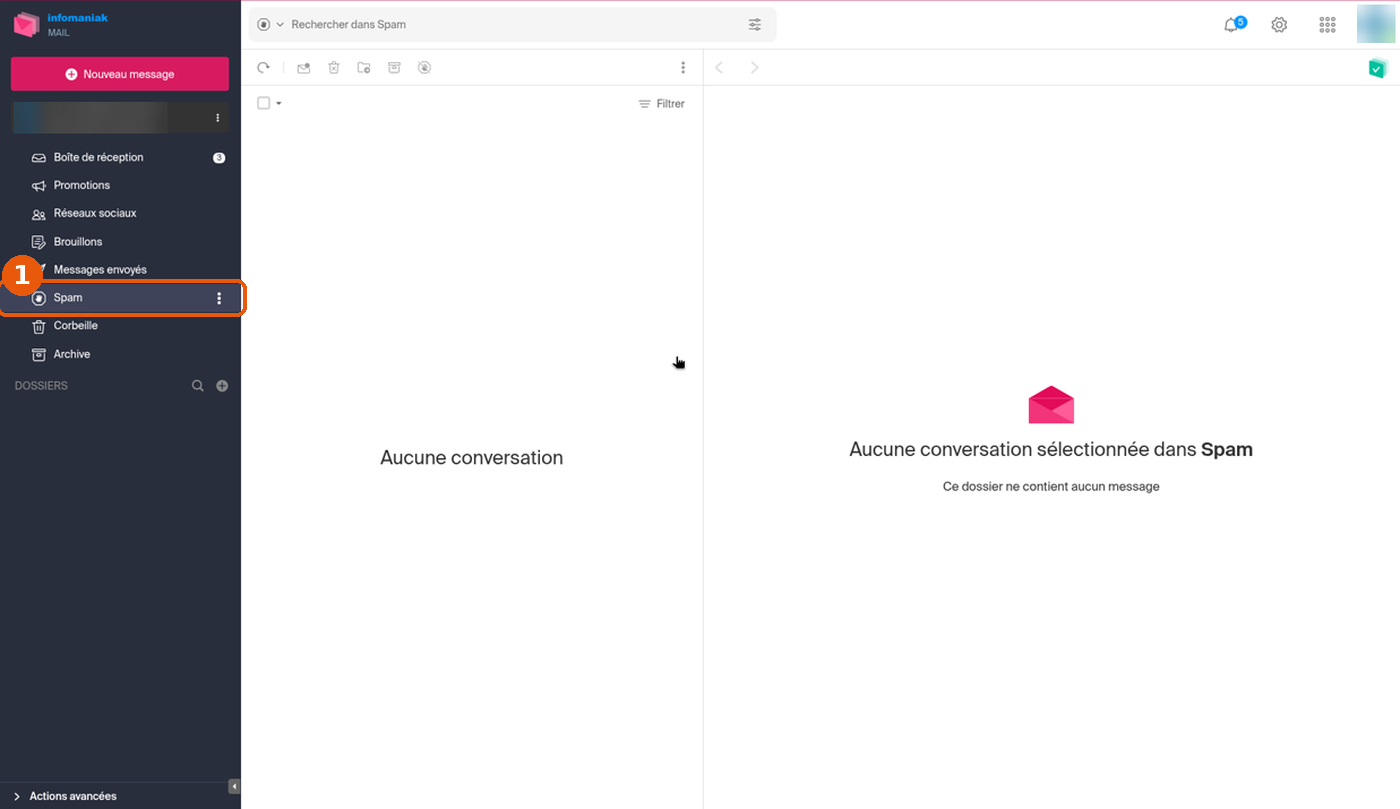1400x809 pixels.
Task: Expand the search scope dropdown chevron
Action: point(280,24)
